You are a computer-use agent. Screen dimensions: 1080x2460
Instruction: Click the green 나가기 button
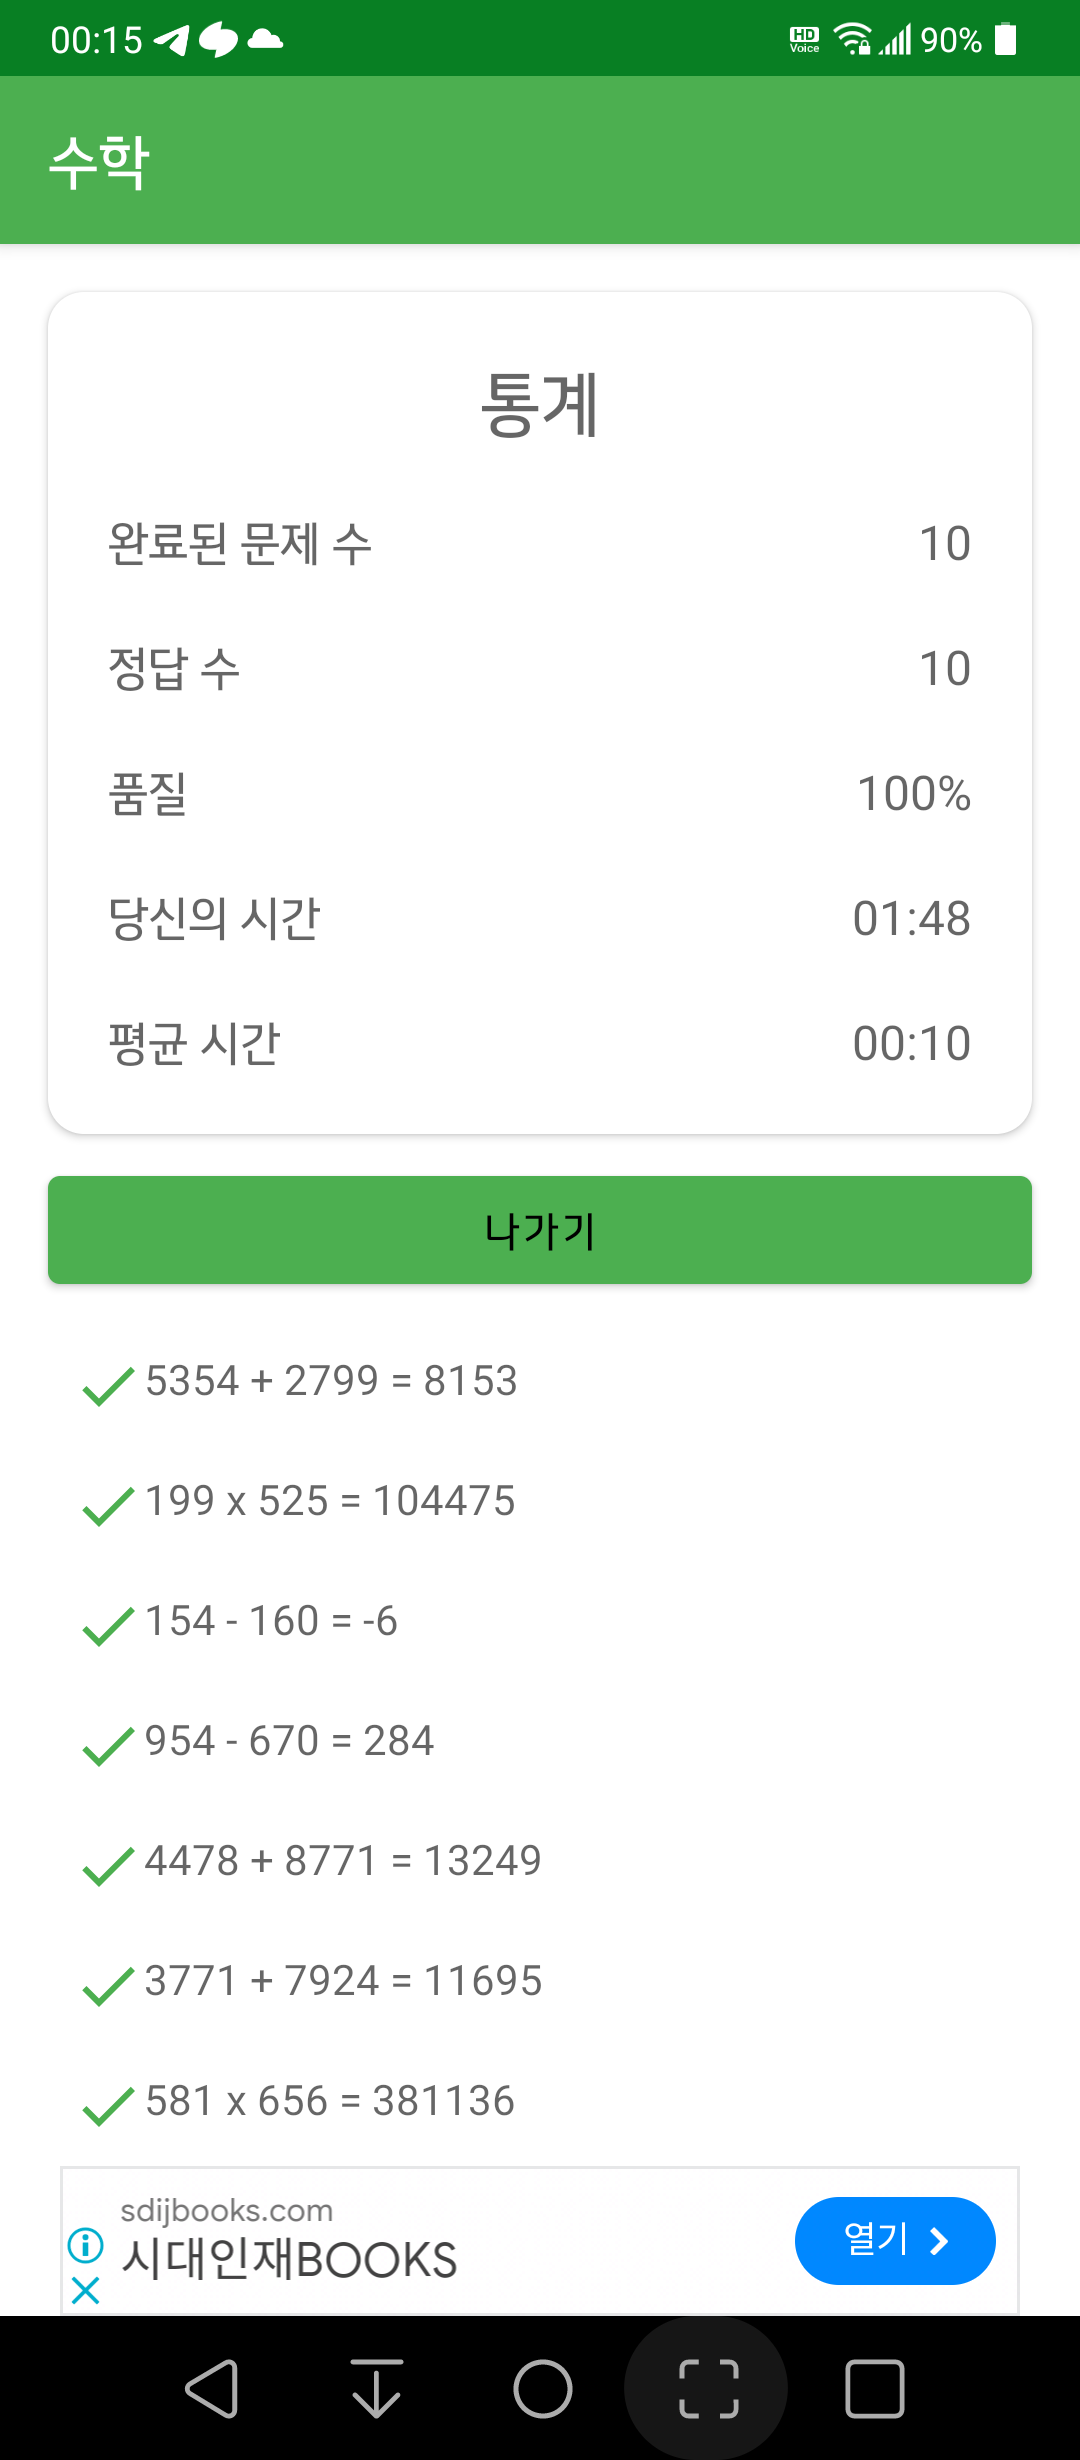(x=540, y=1230)
